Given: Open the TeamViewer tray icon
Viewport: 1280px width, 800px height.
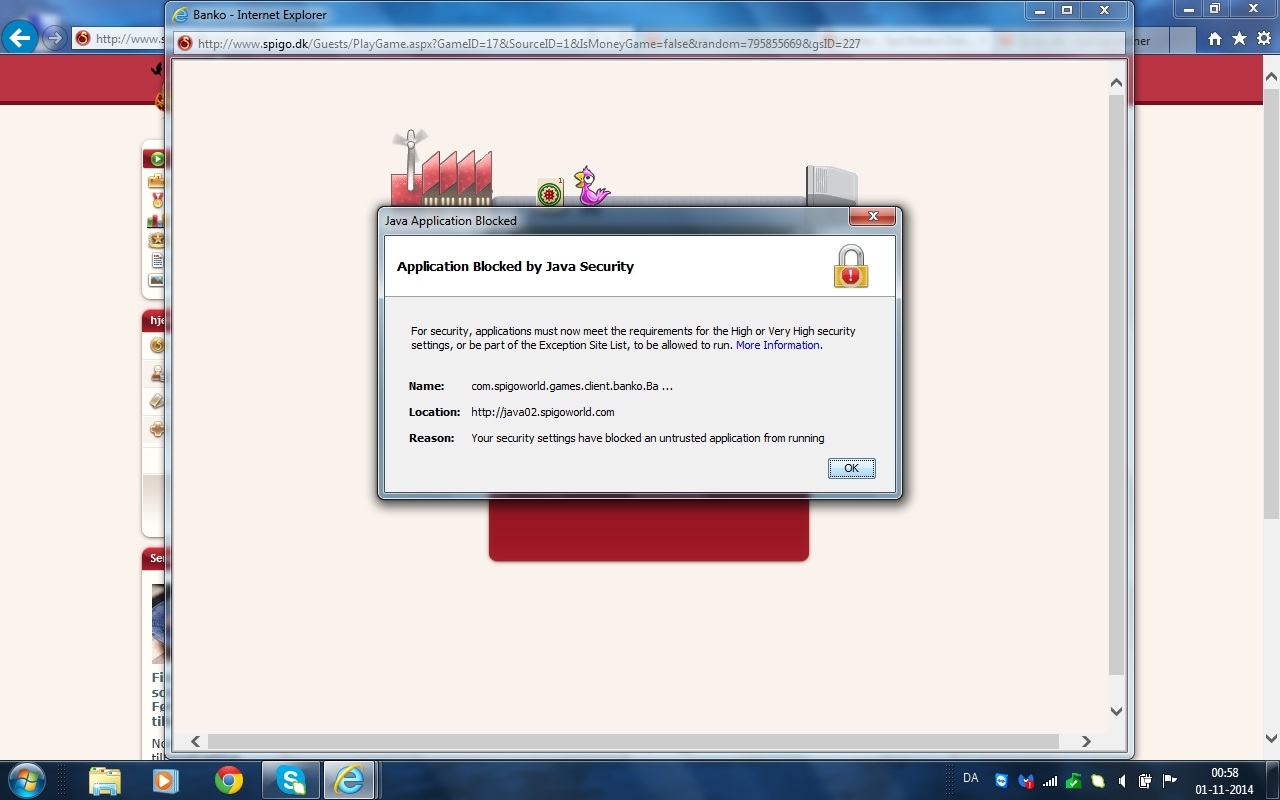Looking at the screenshot, I should [x=1001, y=781].
